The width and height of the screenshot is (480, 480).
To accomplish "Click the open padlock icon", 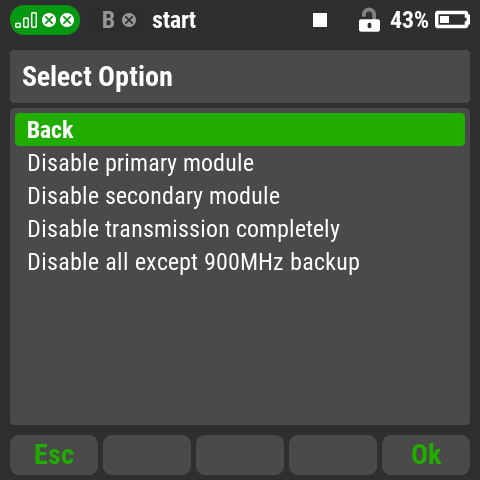I will pos(369,20).
